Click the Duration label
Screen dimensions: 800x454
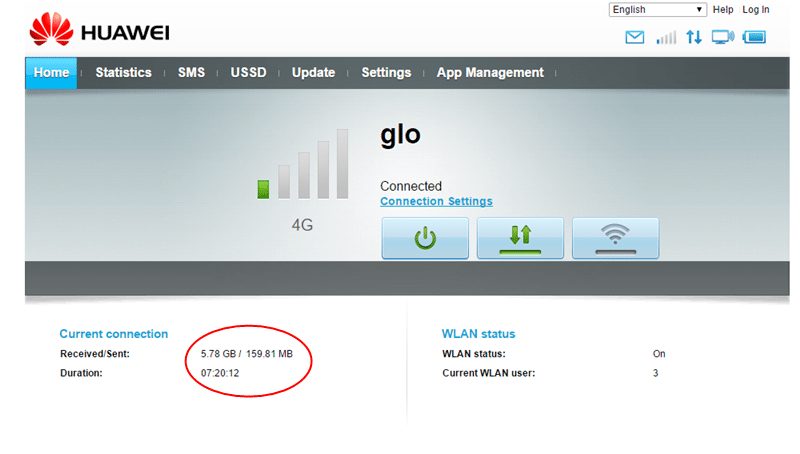click(81, 373)
